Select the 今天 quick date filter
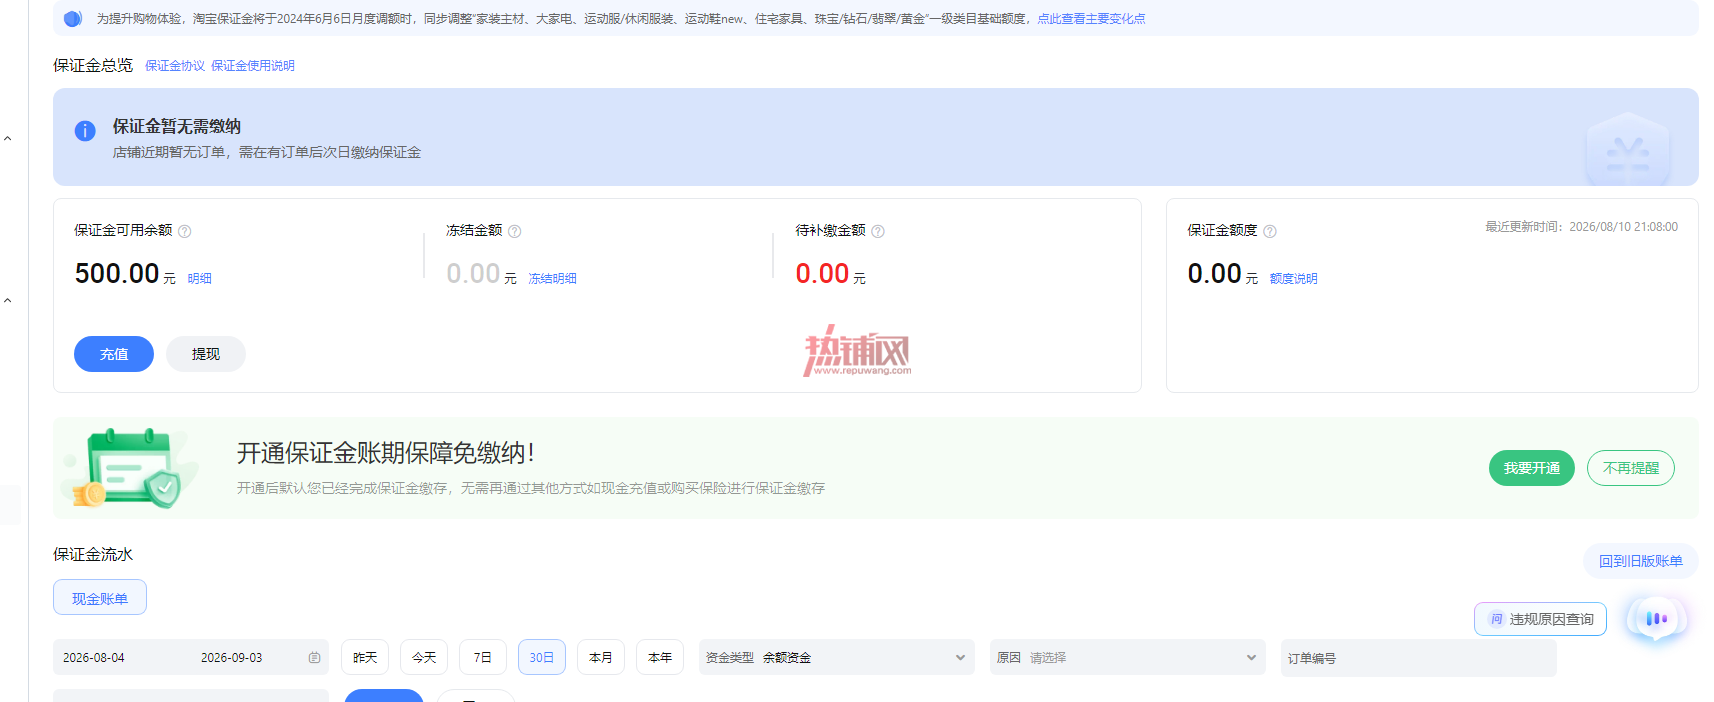Viewport: 1714px width, 702px height. [424, 657]
